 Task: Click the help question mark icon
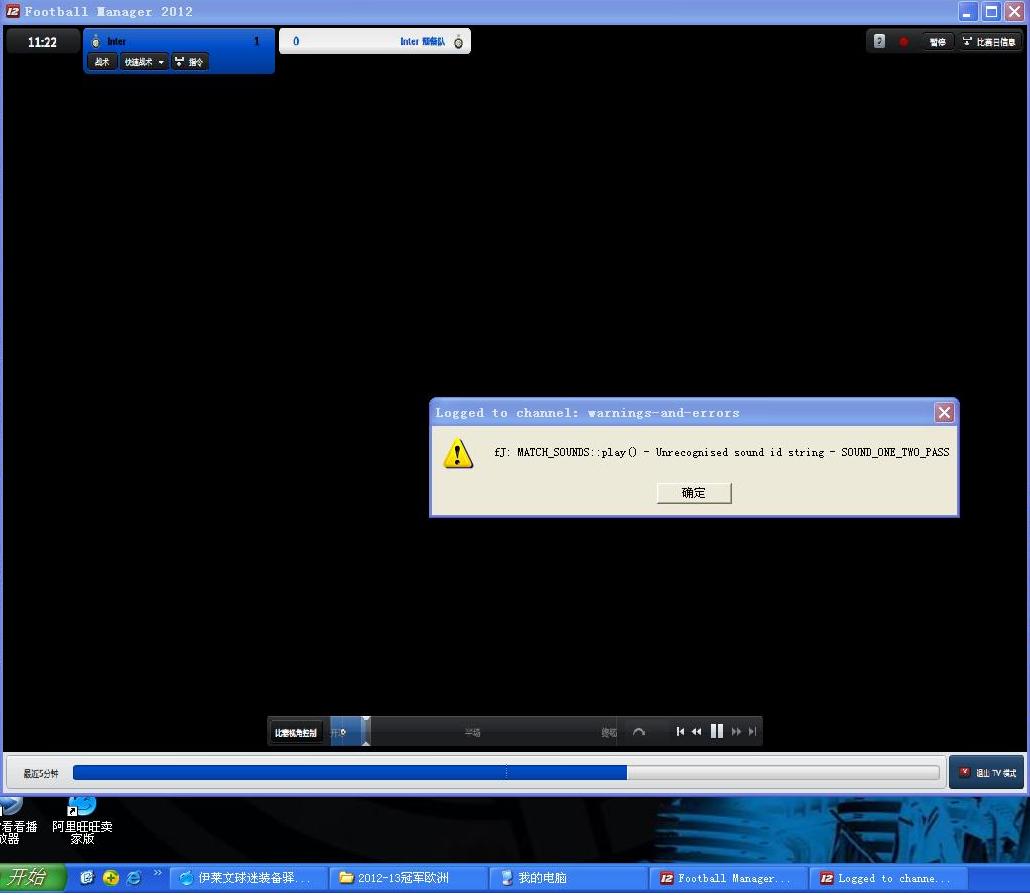pos(879,41)
